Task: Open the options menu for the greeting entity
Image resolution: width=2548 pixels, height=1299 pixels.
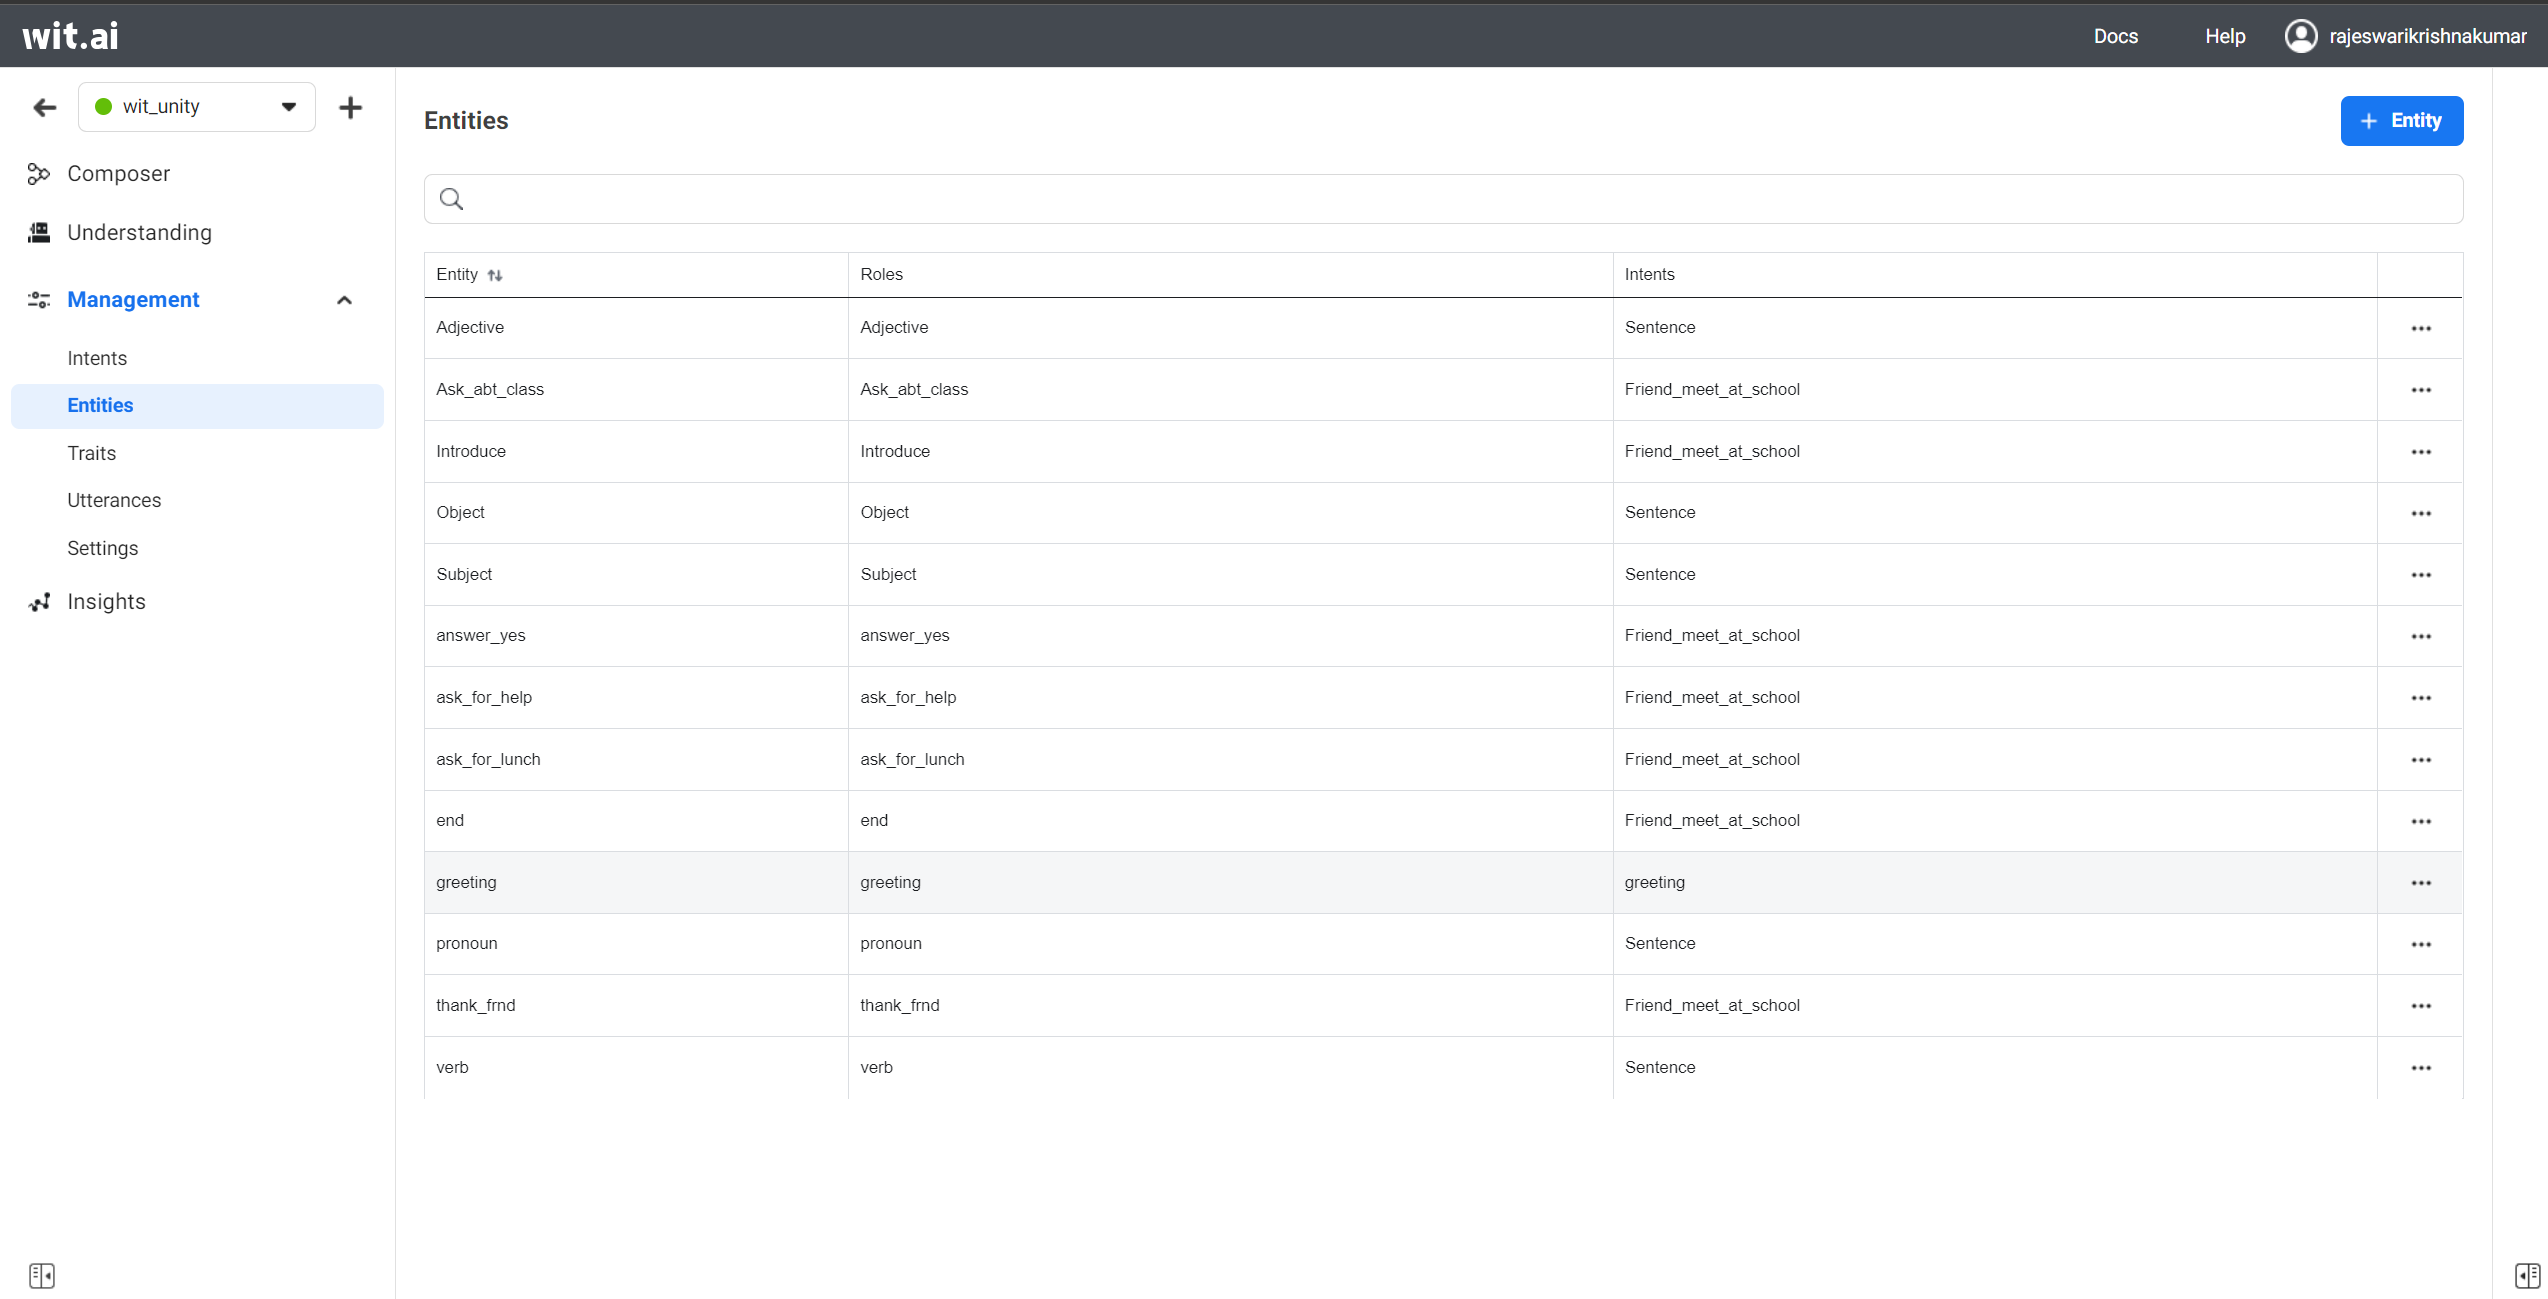Action: pos(2421,882)
